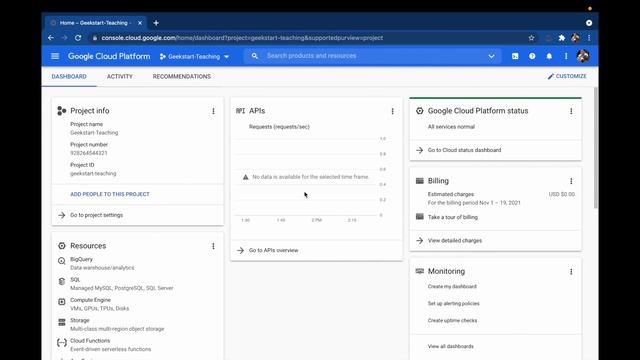The image size is (640, 360).
Task: Reload the console page
Action: tap(78, 38)
